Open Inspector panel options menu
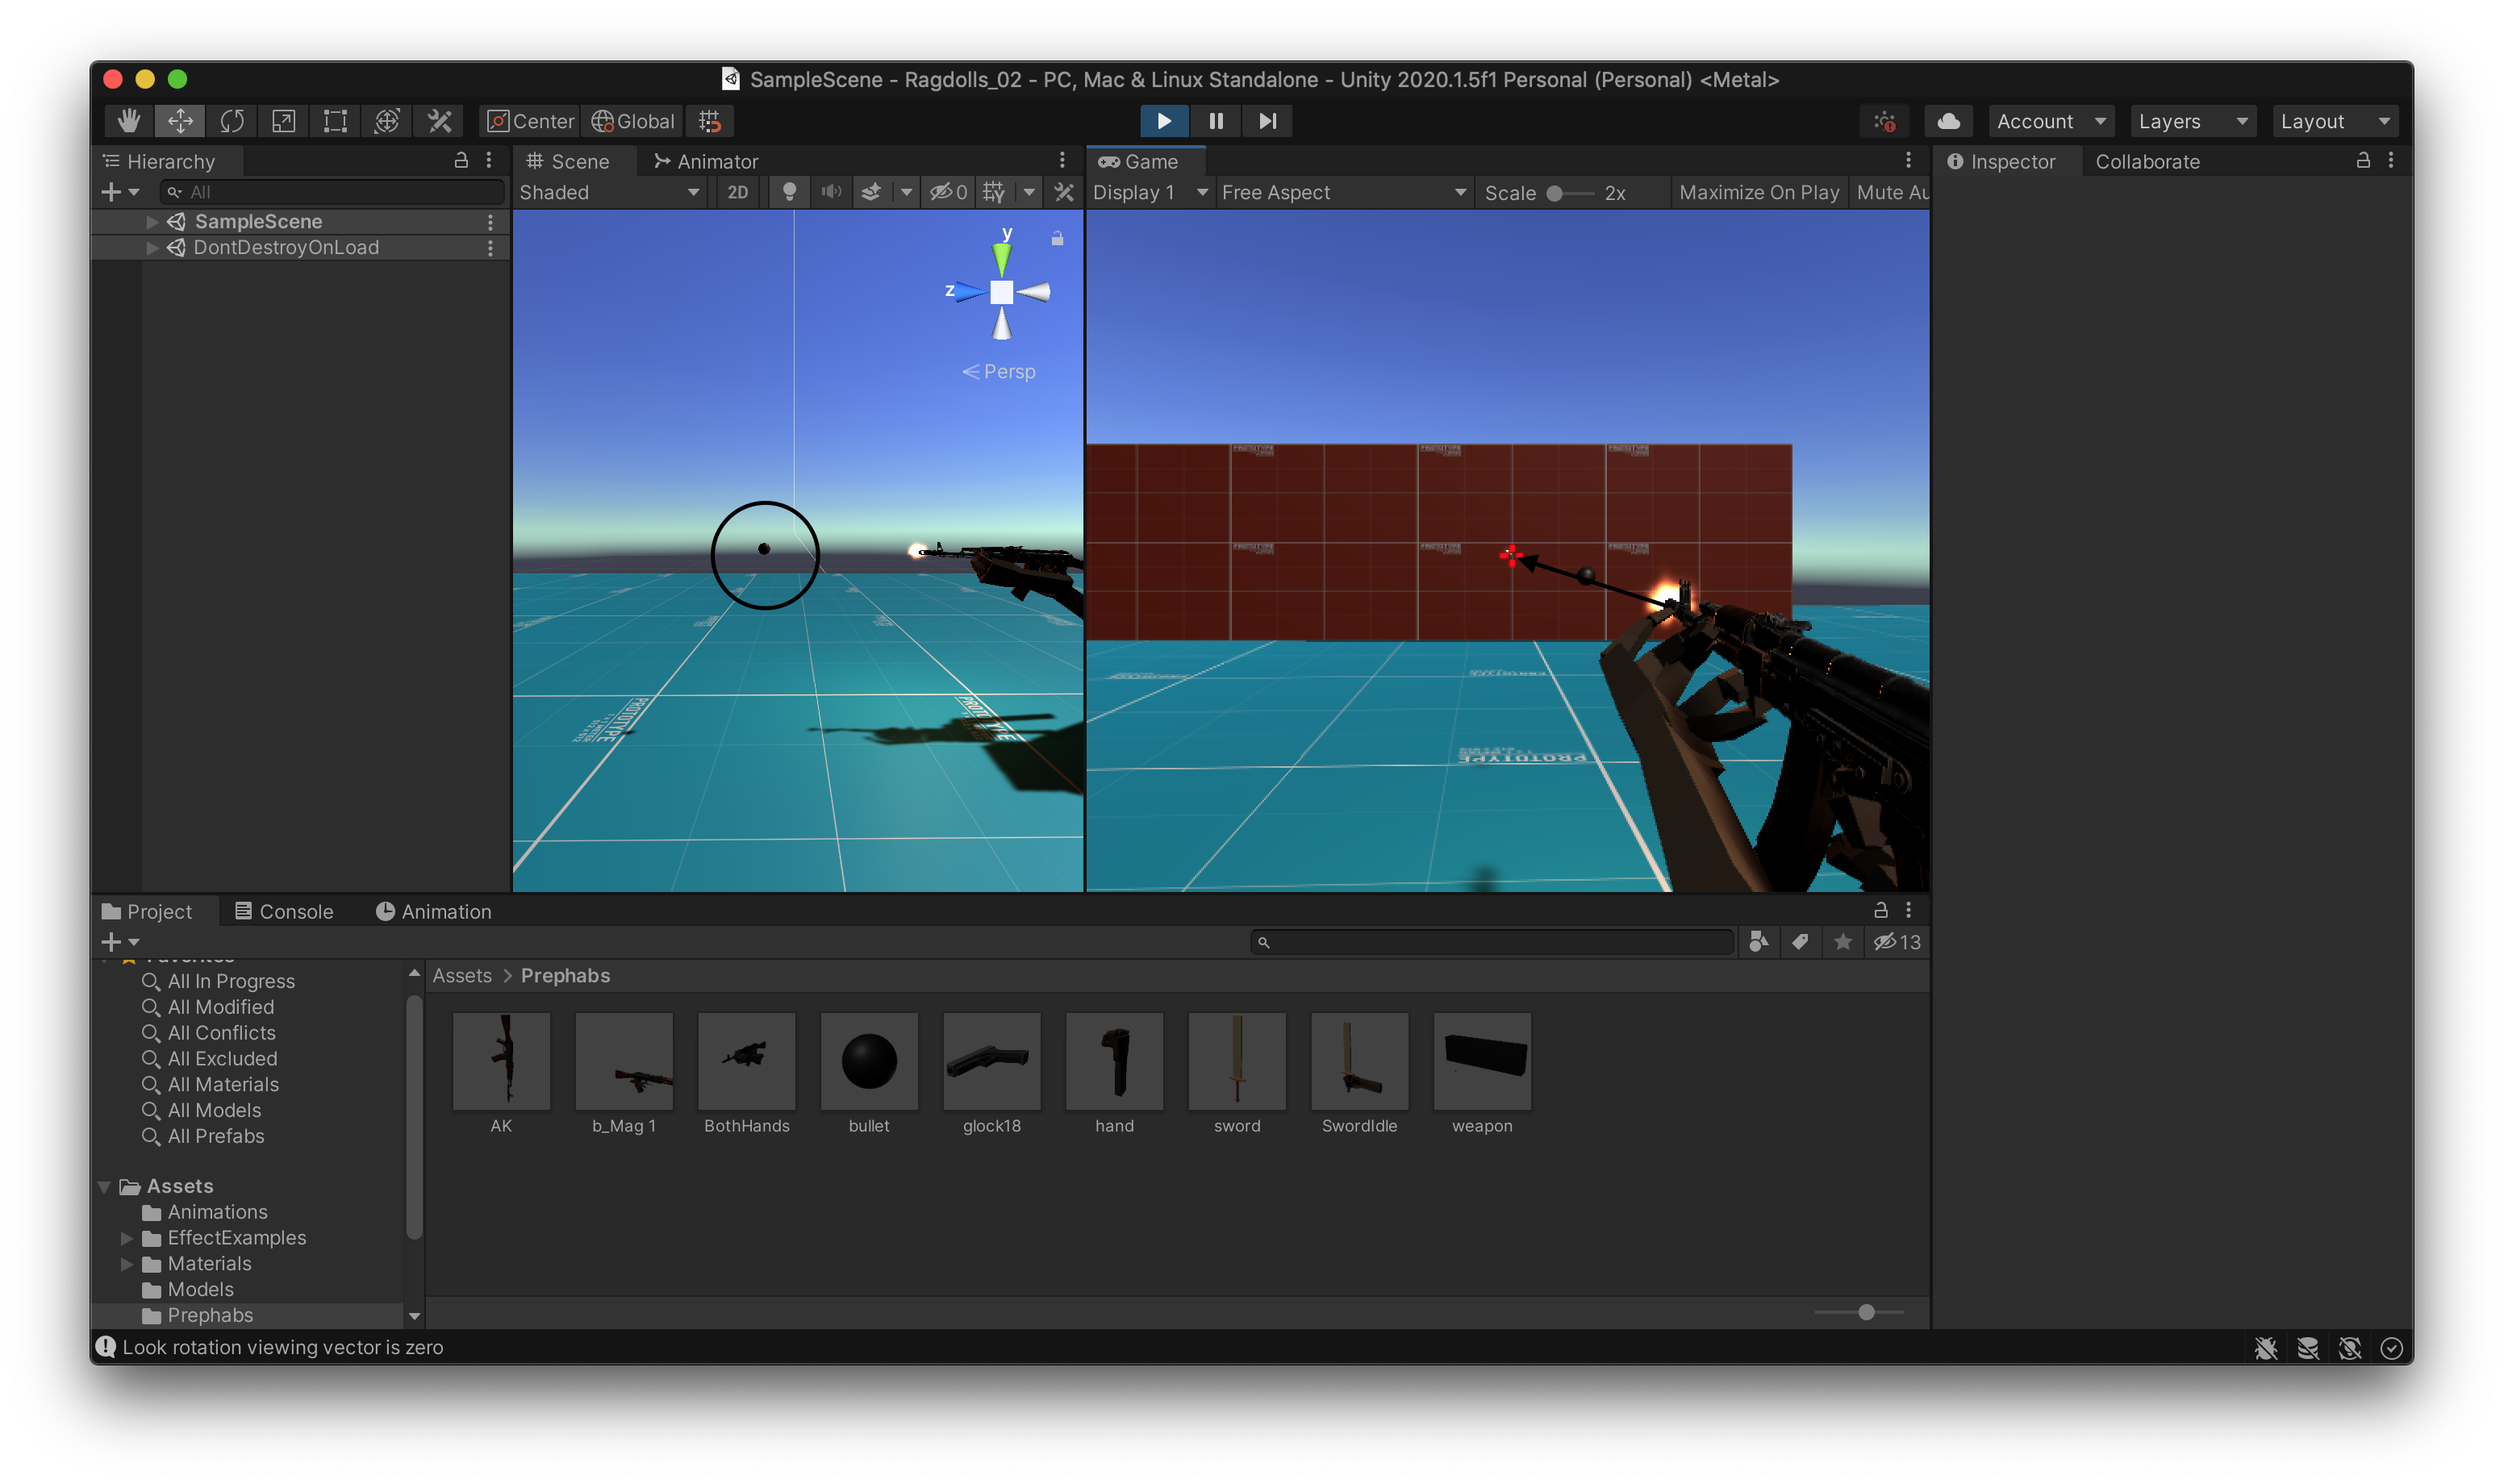Image resolution: width=2504 pixels, height=1484 pixels. (2391, 160)
